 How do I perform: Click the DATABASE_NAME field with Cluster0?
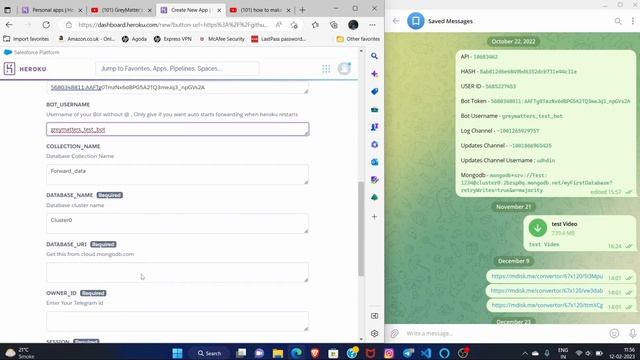(x=178, y=223)
